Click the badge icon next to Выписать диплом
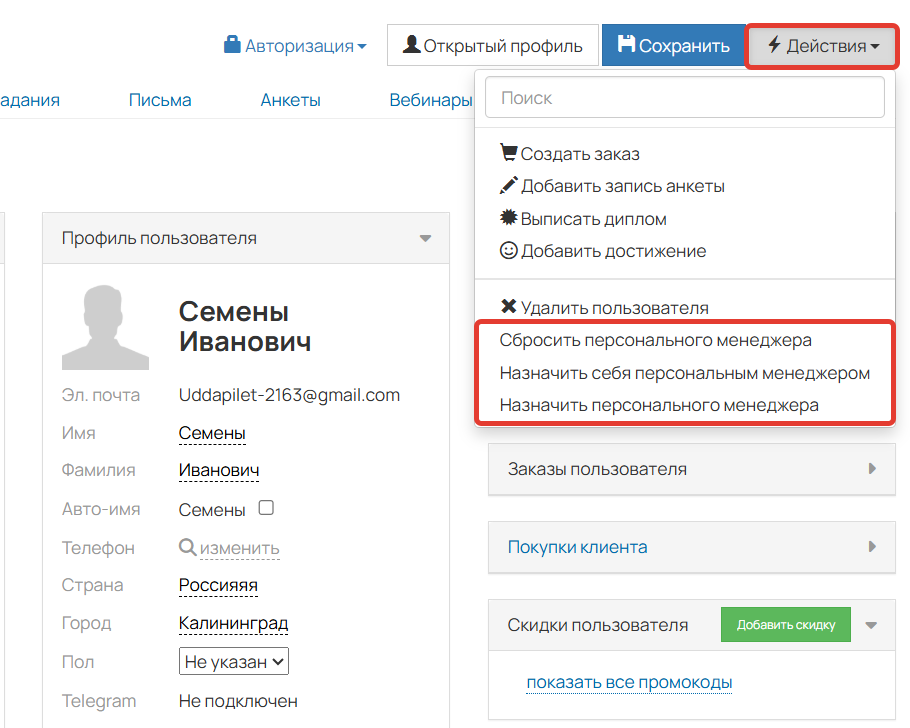Screen dimensions: 910x728 pos(508,218)
